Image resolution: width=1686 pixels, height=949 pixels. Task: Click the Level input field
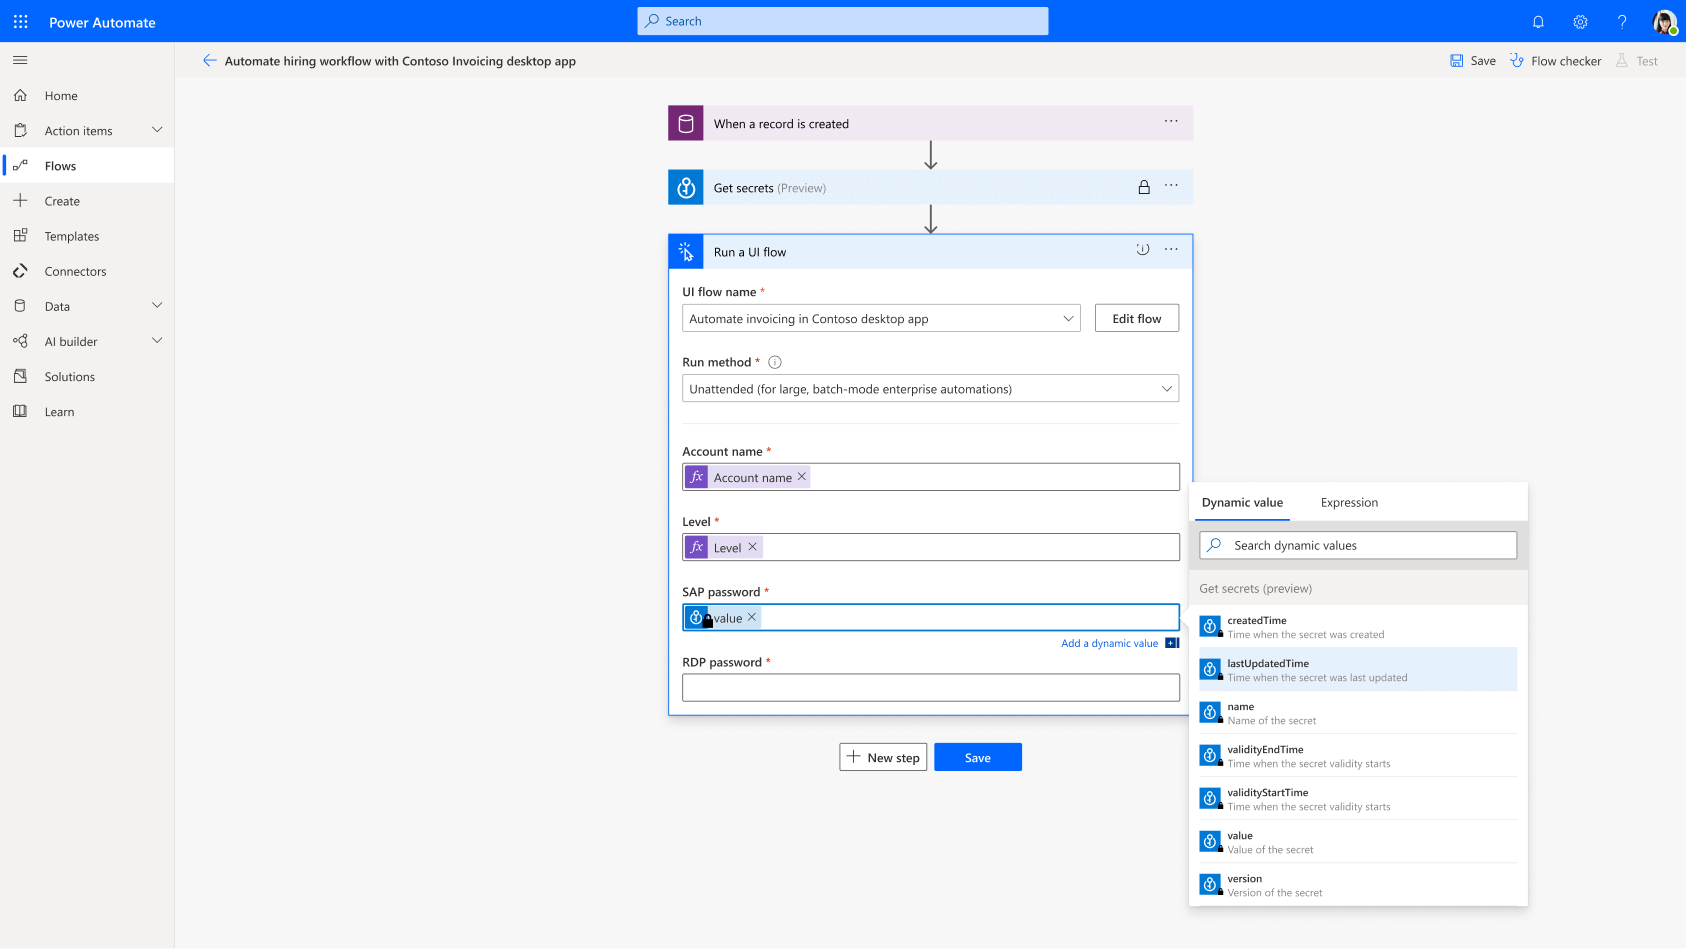(930, 547)
